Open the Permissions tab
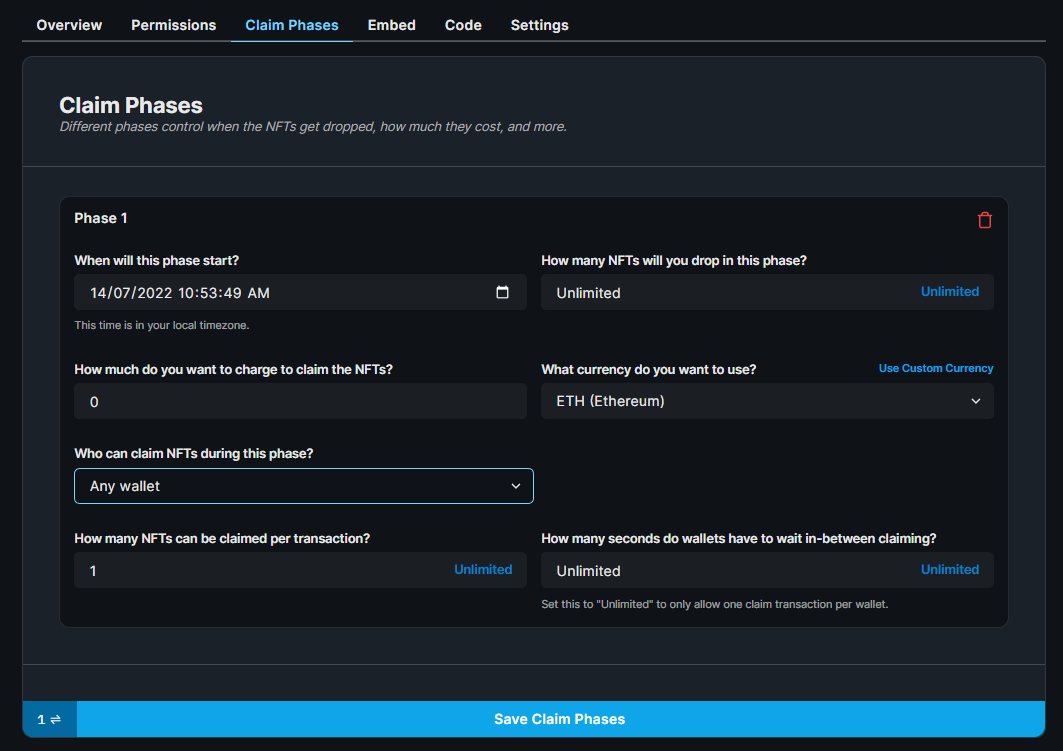Image resolution: width=1063 pixels, height=751 pixels. [174, 25]
